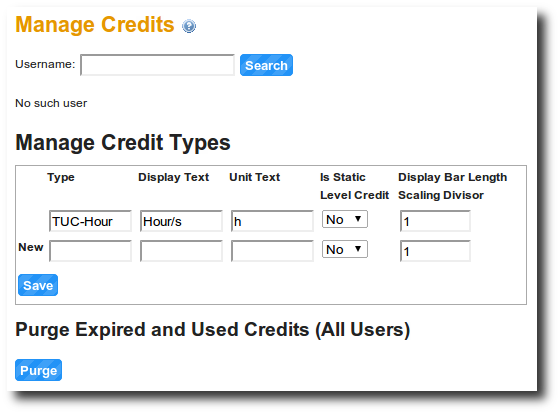Click the Manage Credit Types heading
The image size is (560, 414).
tap(123, 143)
